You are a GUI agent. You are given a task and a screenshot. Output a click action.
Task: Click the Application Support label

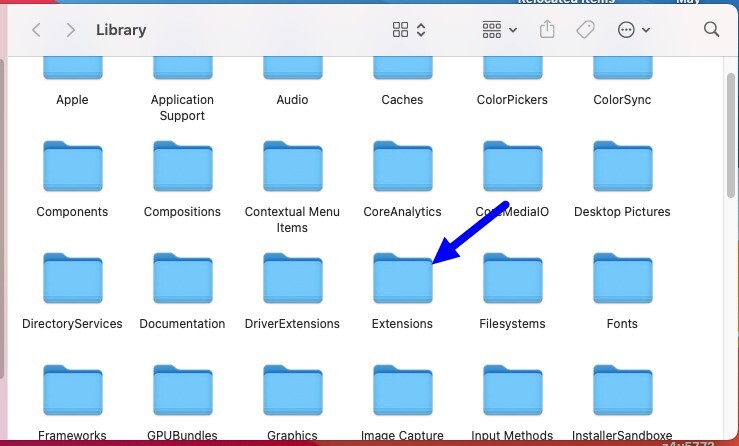coord(182,107)
